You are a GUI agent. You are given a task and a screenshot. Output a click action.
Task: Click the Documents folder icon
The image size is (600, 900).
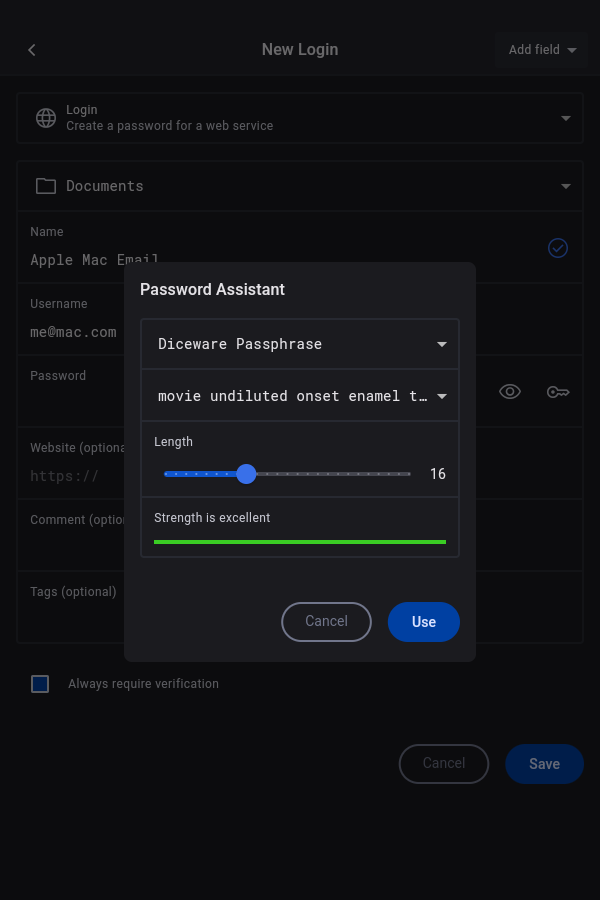tap(46, 186)
